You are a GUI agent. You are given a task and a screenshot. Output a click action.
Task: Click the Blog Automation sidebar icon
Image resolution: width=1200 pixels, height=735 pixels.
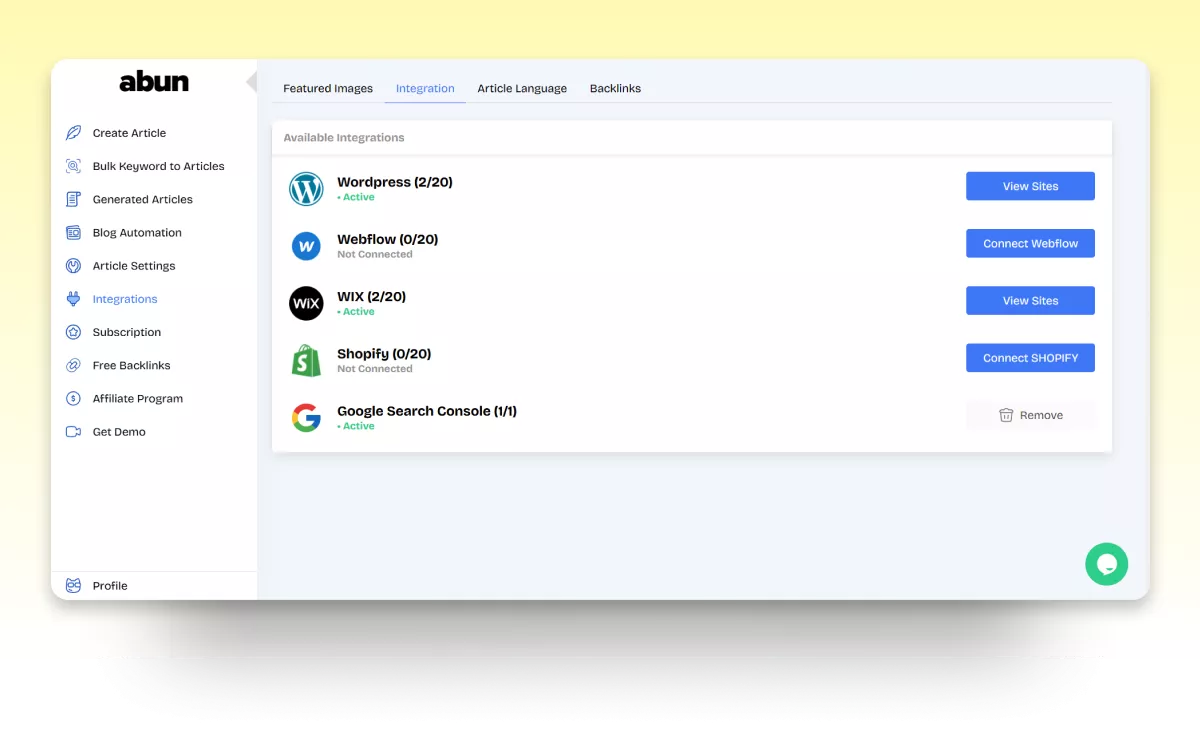(x=73, y=233)
